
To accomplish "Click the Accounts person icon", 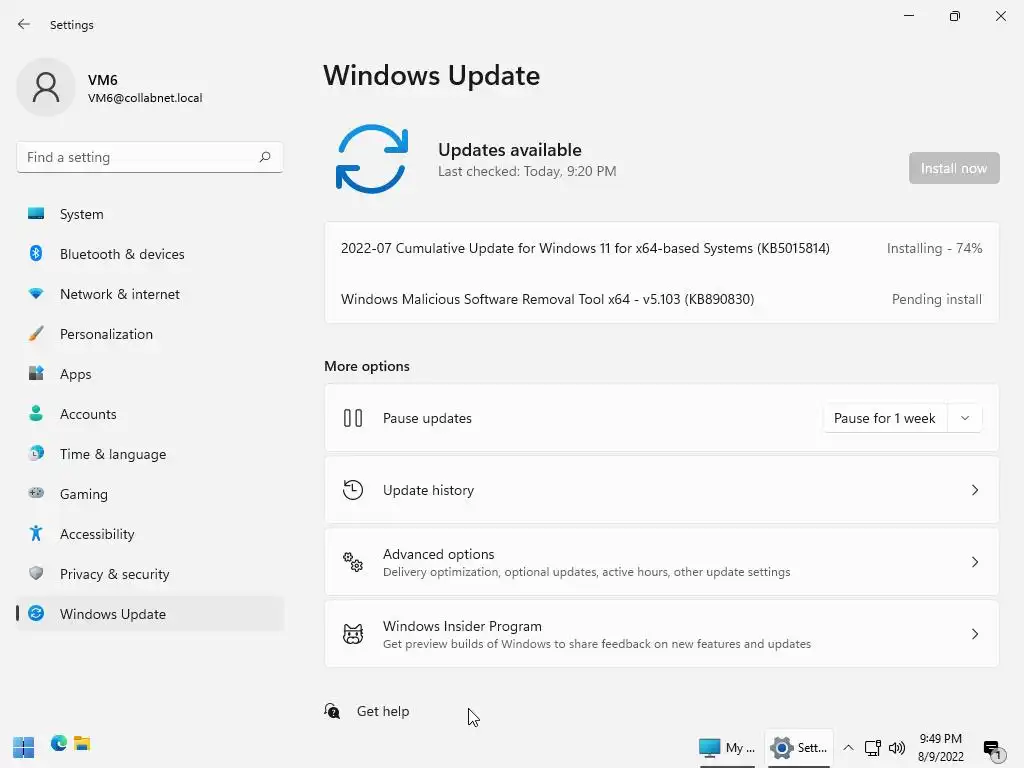I will tap(36, 413).
